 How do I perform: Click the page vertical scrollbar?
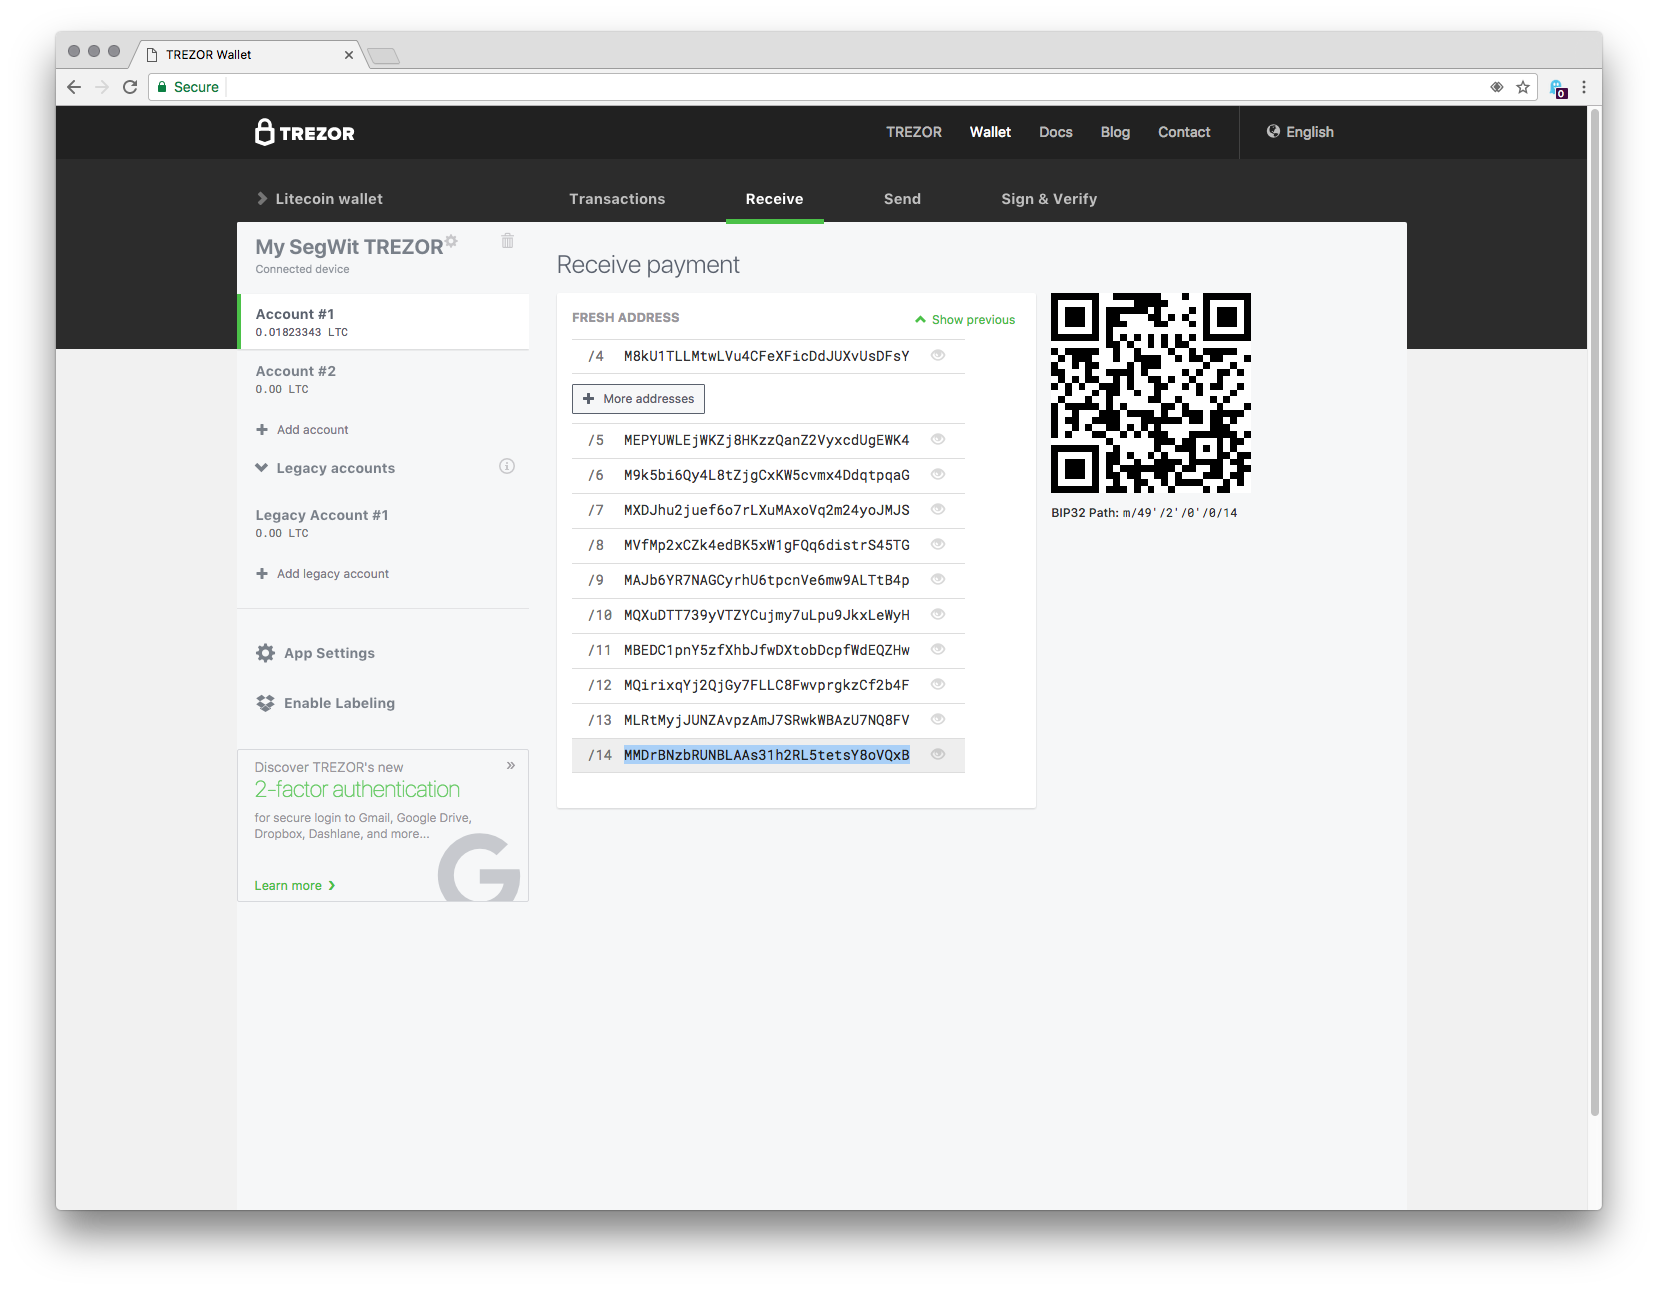pyautogui.click(x=1594, y=611)
